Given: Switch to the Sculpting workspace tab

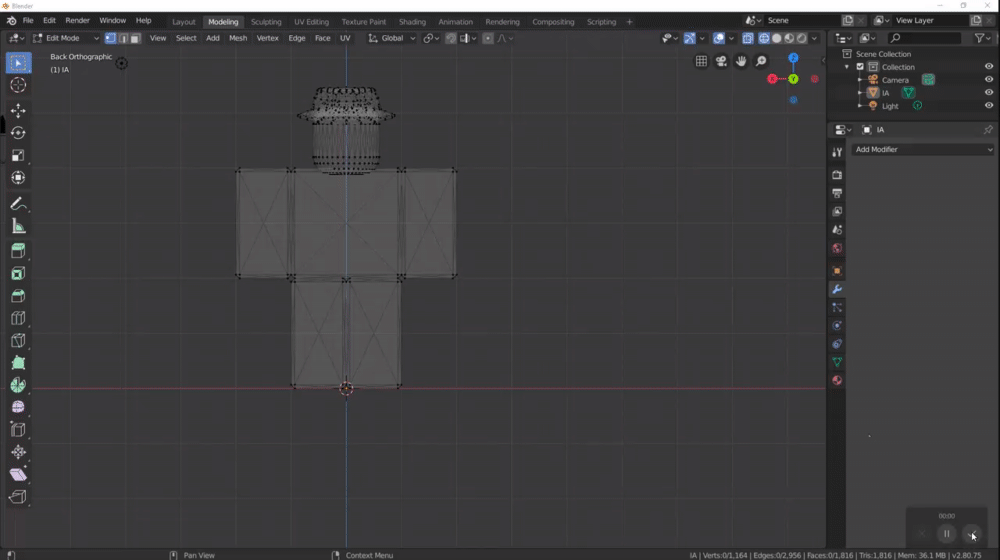Looking at the screenshot, I should coord(266,21).
